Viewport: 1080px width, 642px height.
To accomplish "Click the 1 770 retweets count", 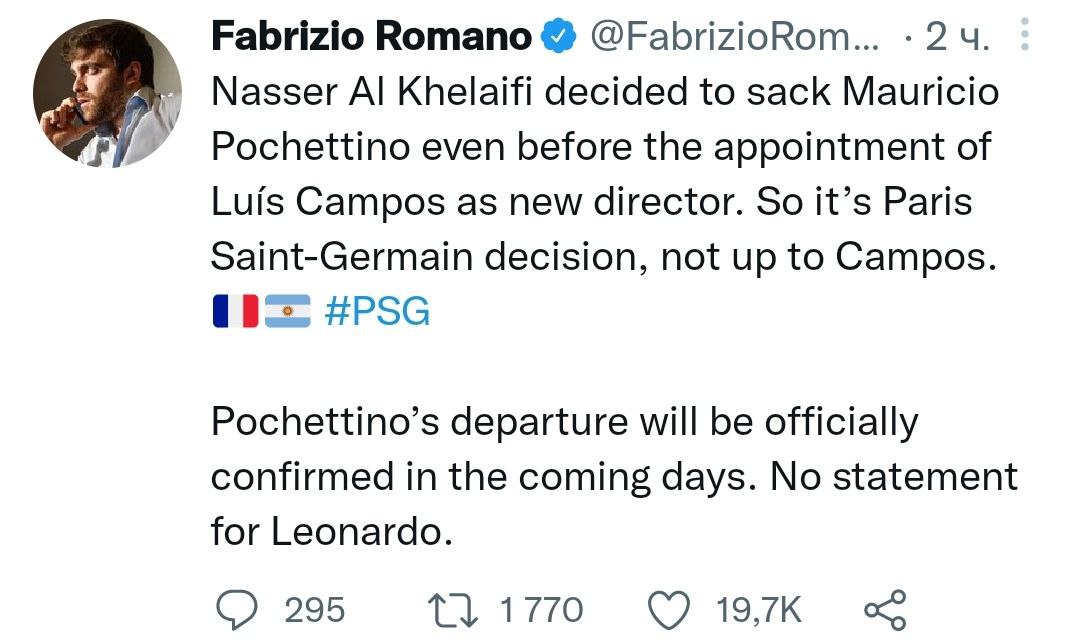I will coord(540,609).
